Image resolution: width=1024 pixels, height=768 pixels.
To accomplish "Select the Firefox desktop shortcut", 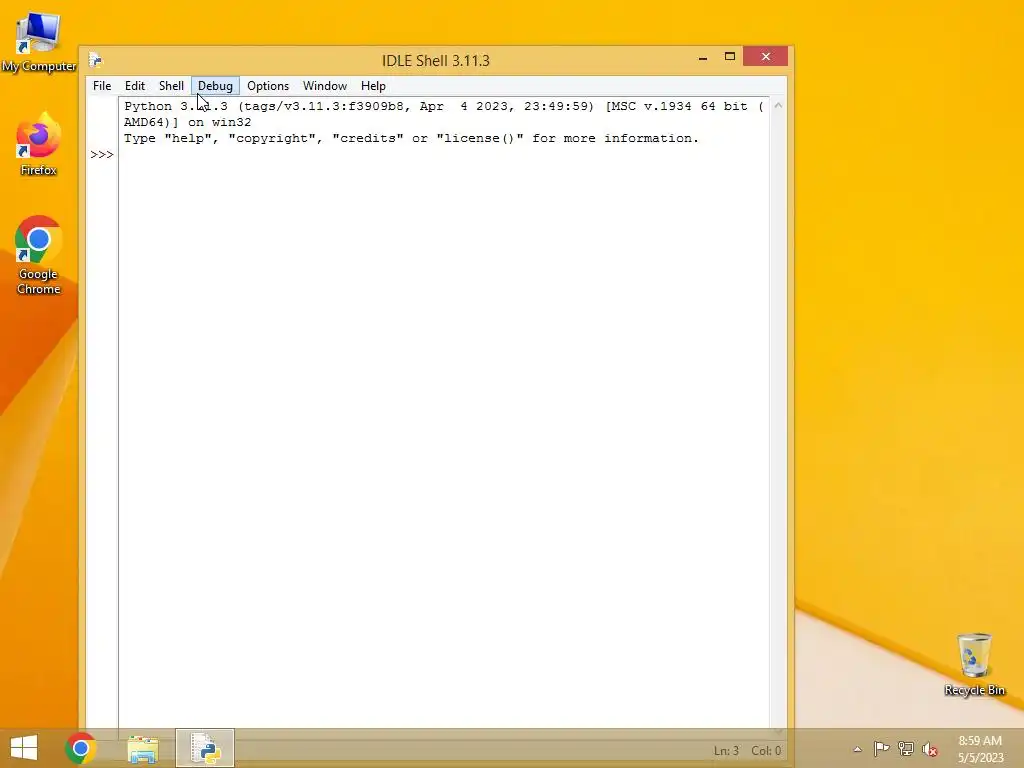I will tap(39, 144).
